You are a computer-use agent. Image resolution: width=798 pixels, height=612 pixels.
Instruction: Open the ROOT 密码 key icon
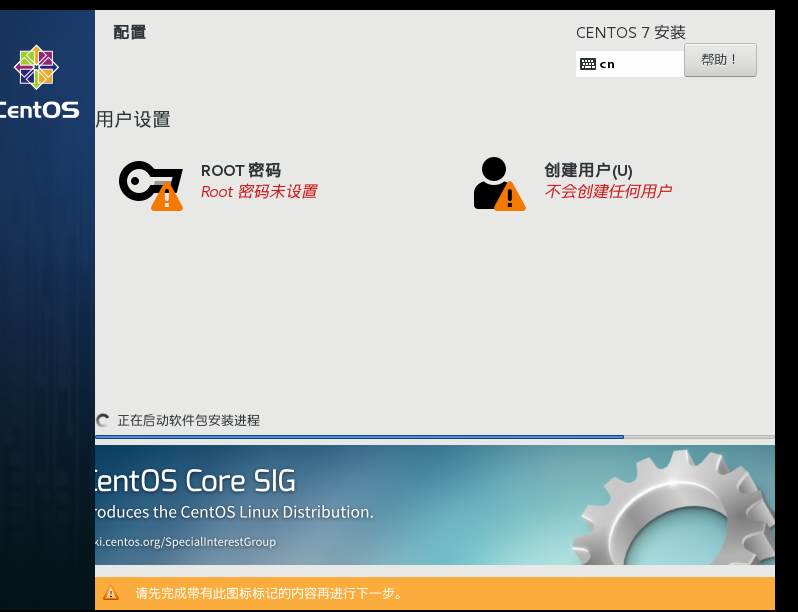(x=151, y=185)
